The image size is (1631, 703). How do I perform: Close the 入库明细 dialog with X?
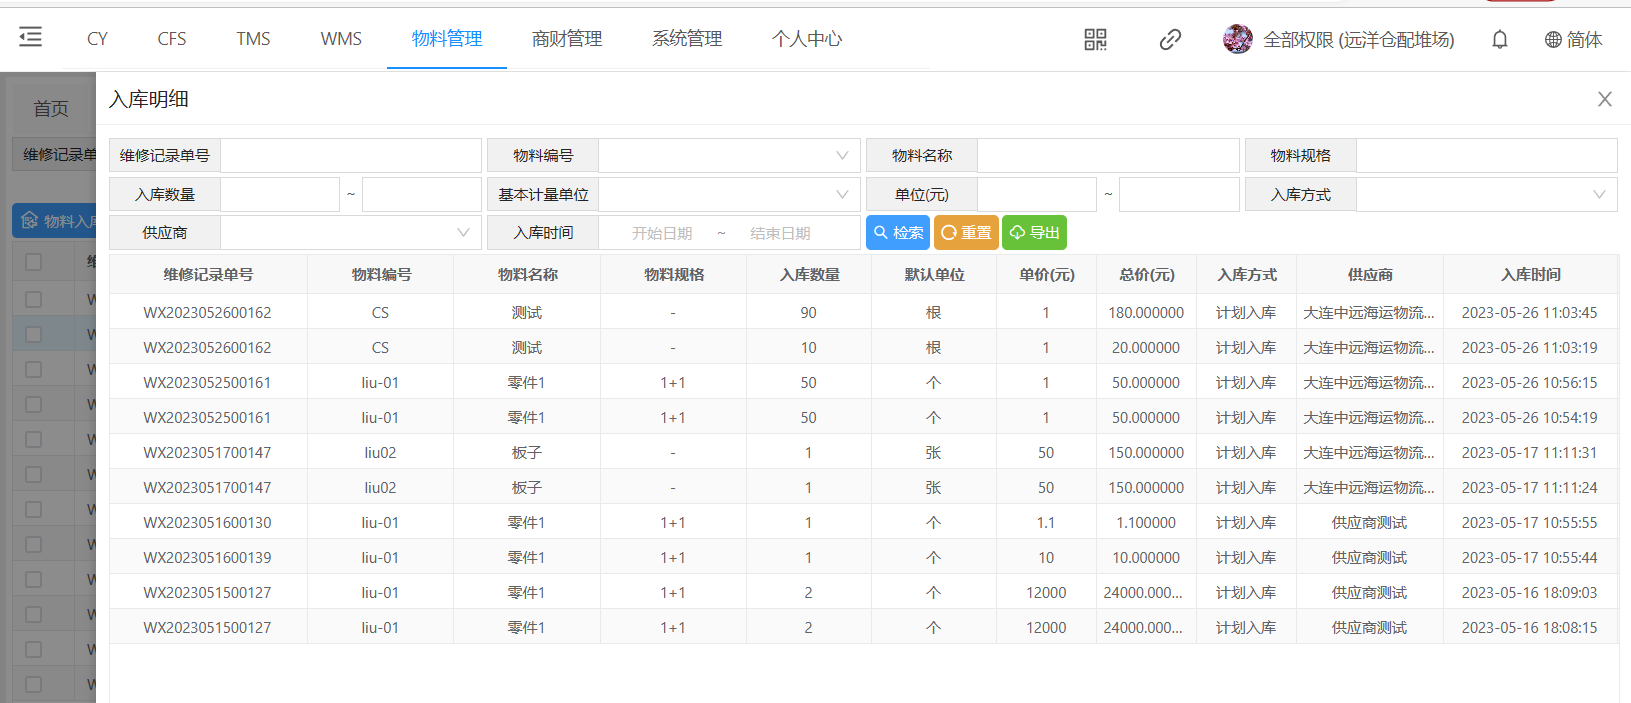coord(1604,99)
